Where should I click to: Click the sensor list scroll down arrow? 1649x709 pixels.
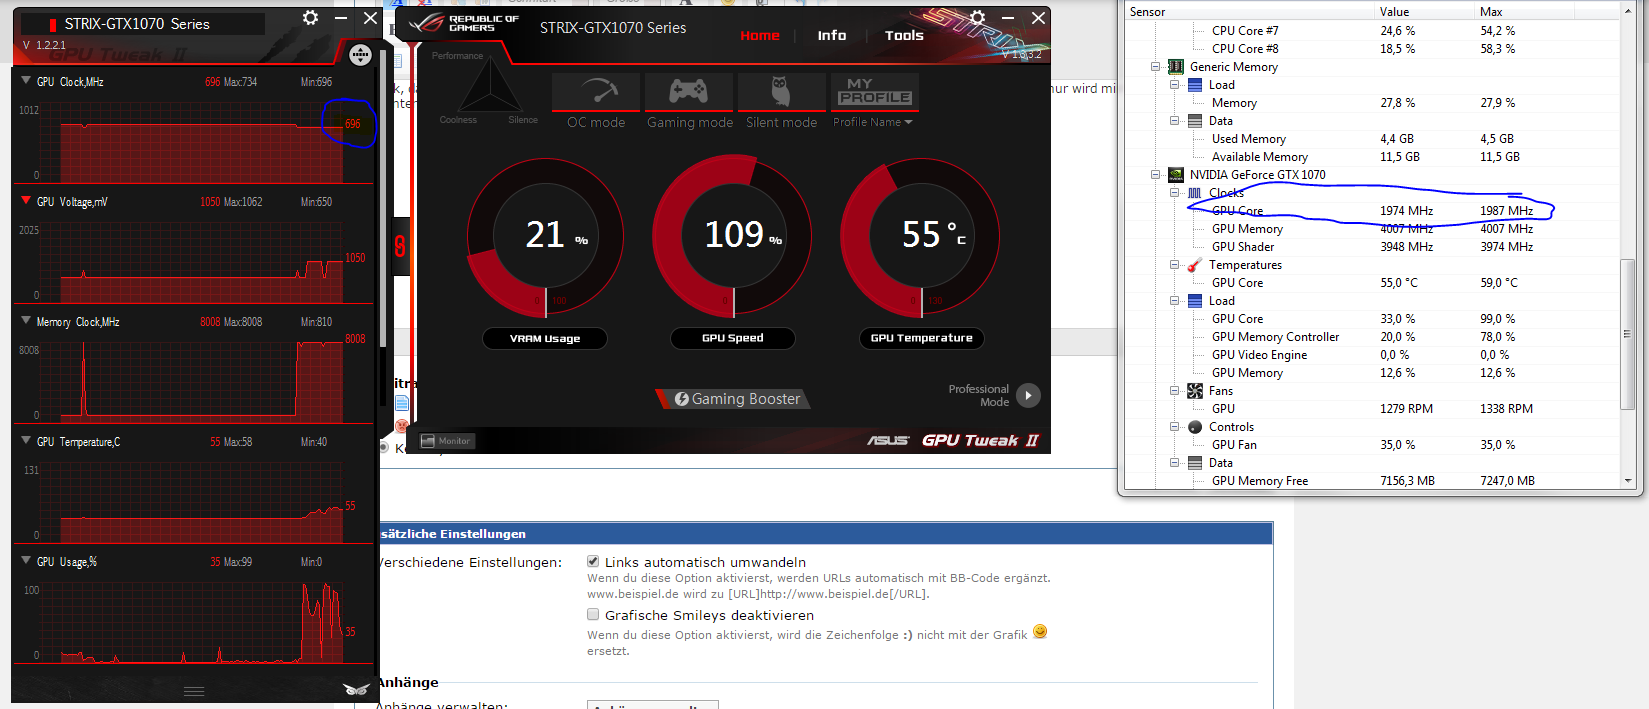(1628, 481)
